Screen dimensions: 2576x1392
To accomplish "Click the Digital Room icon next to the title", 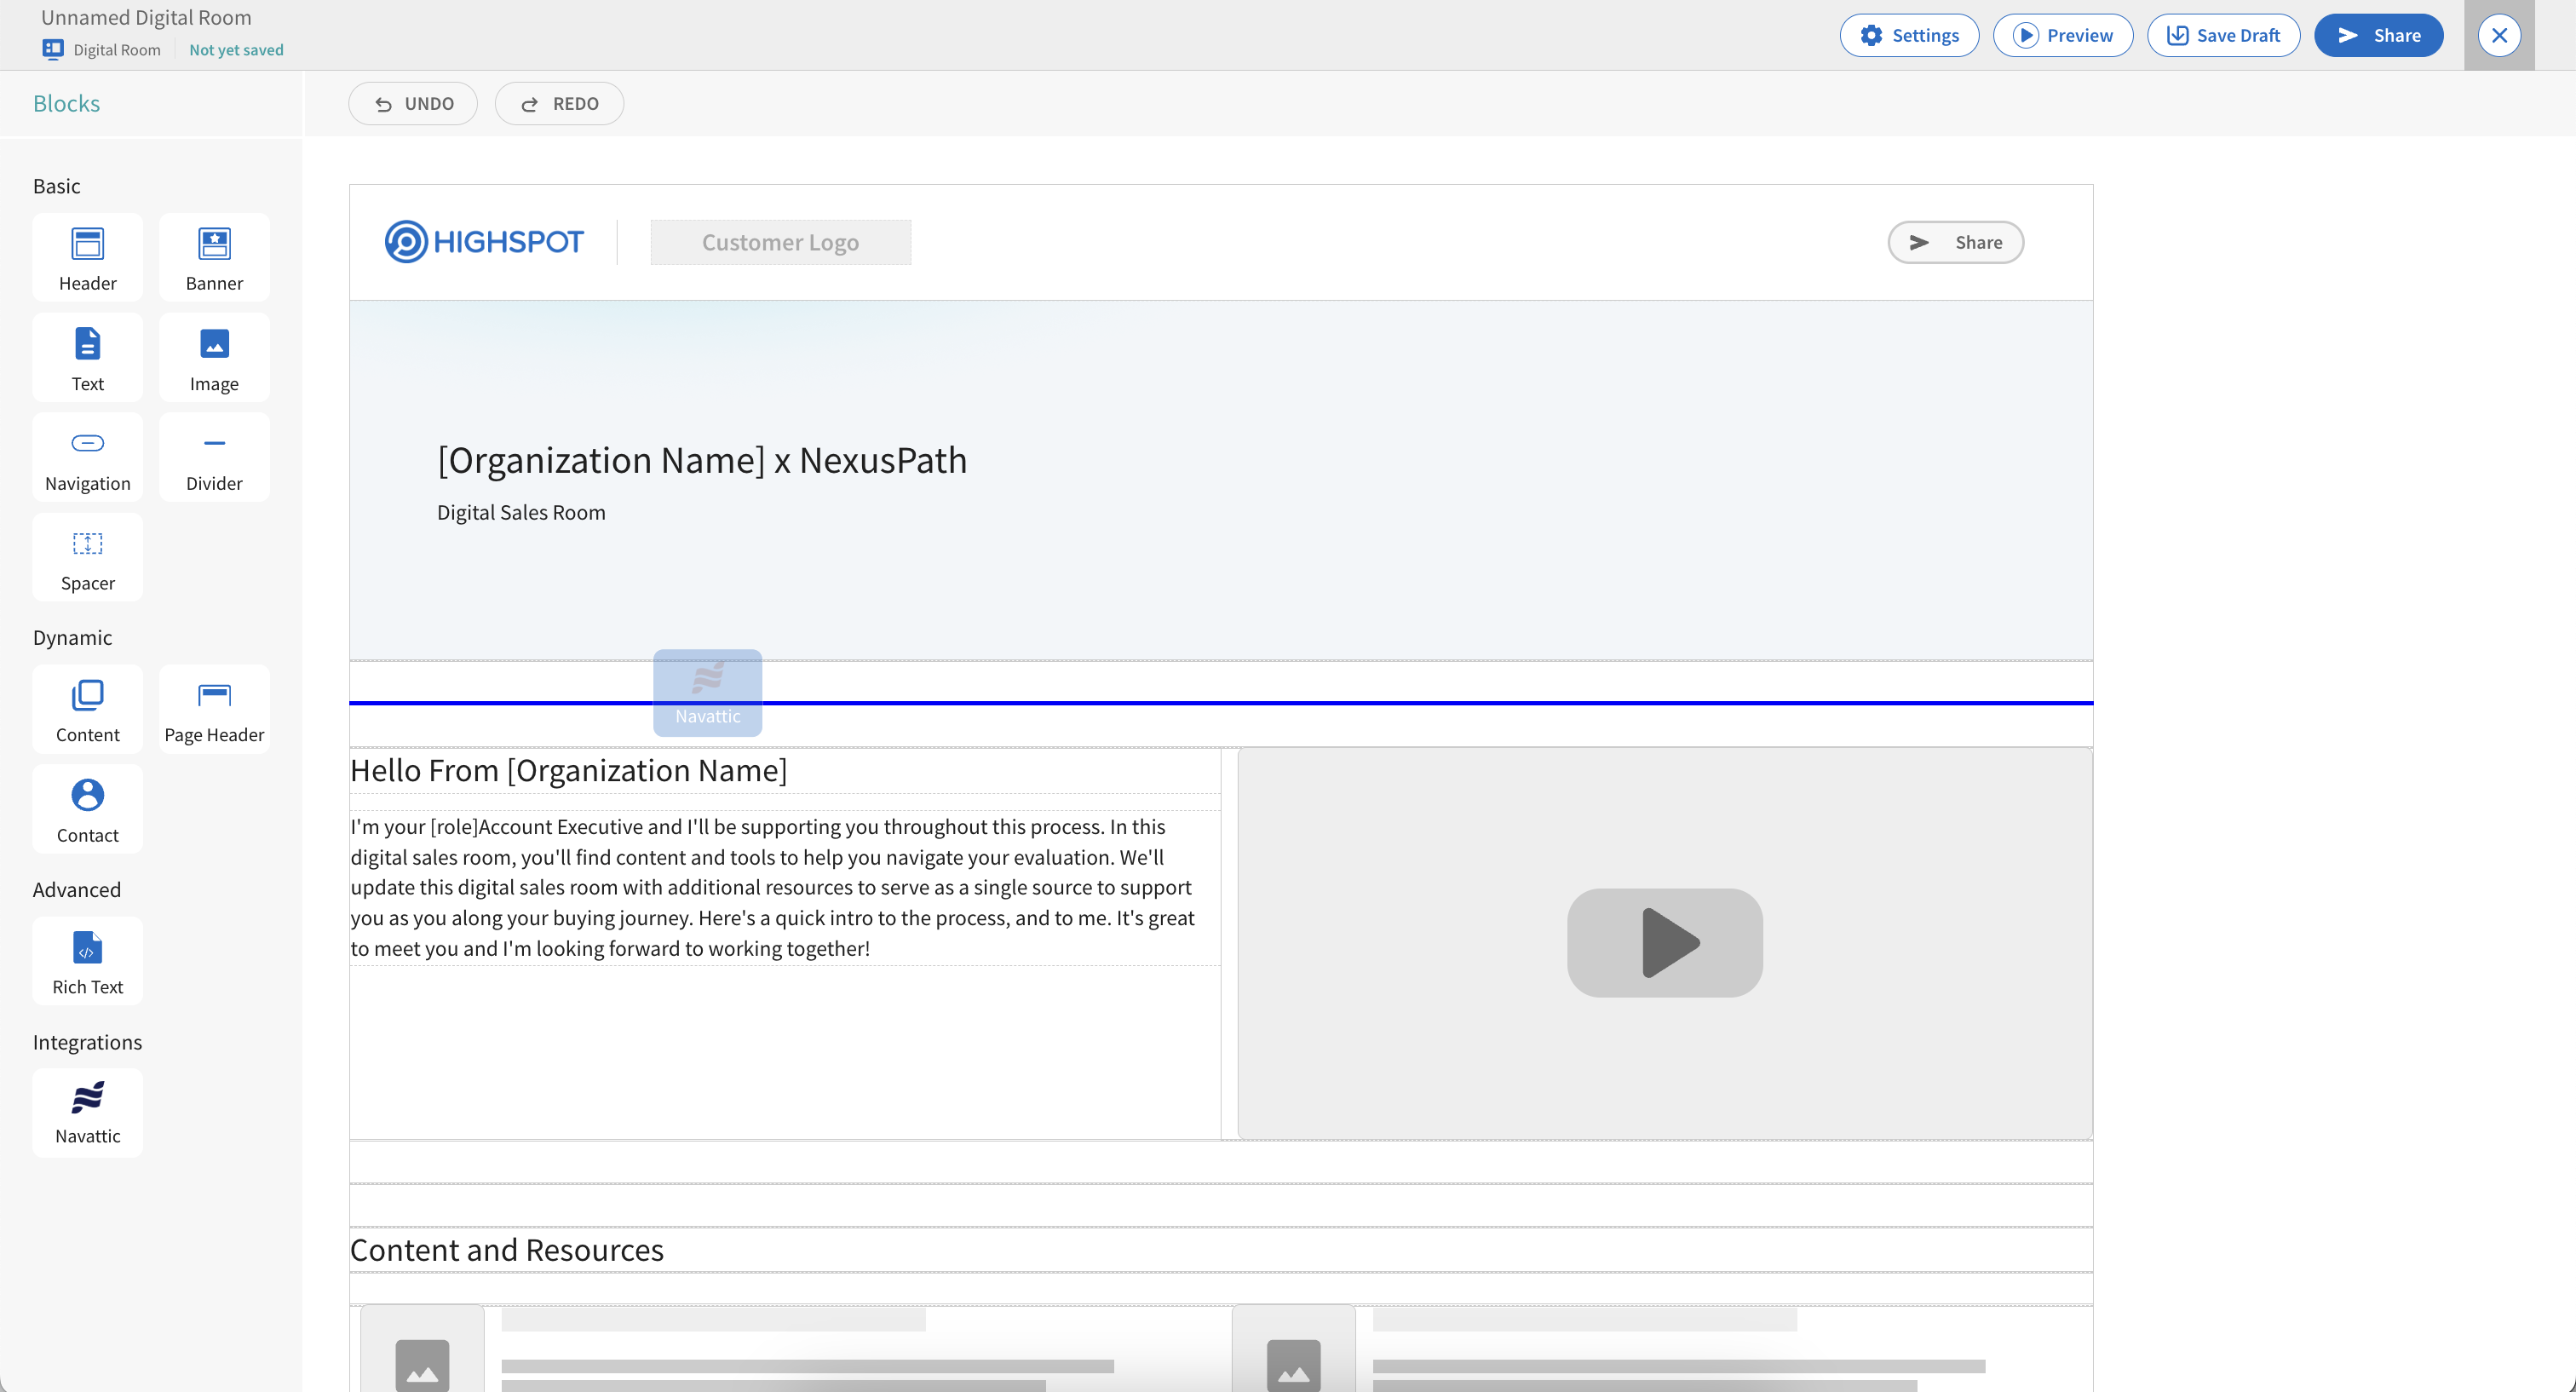I will (x=52, y=48).
